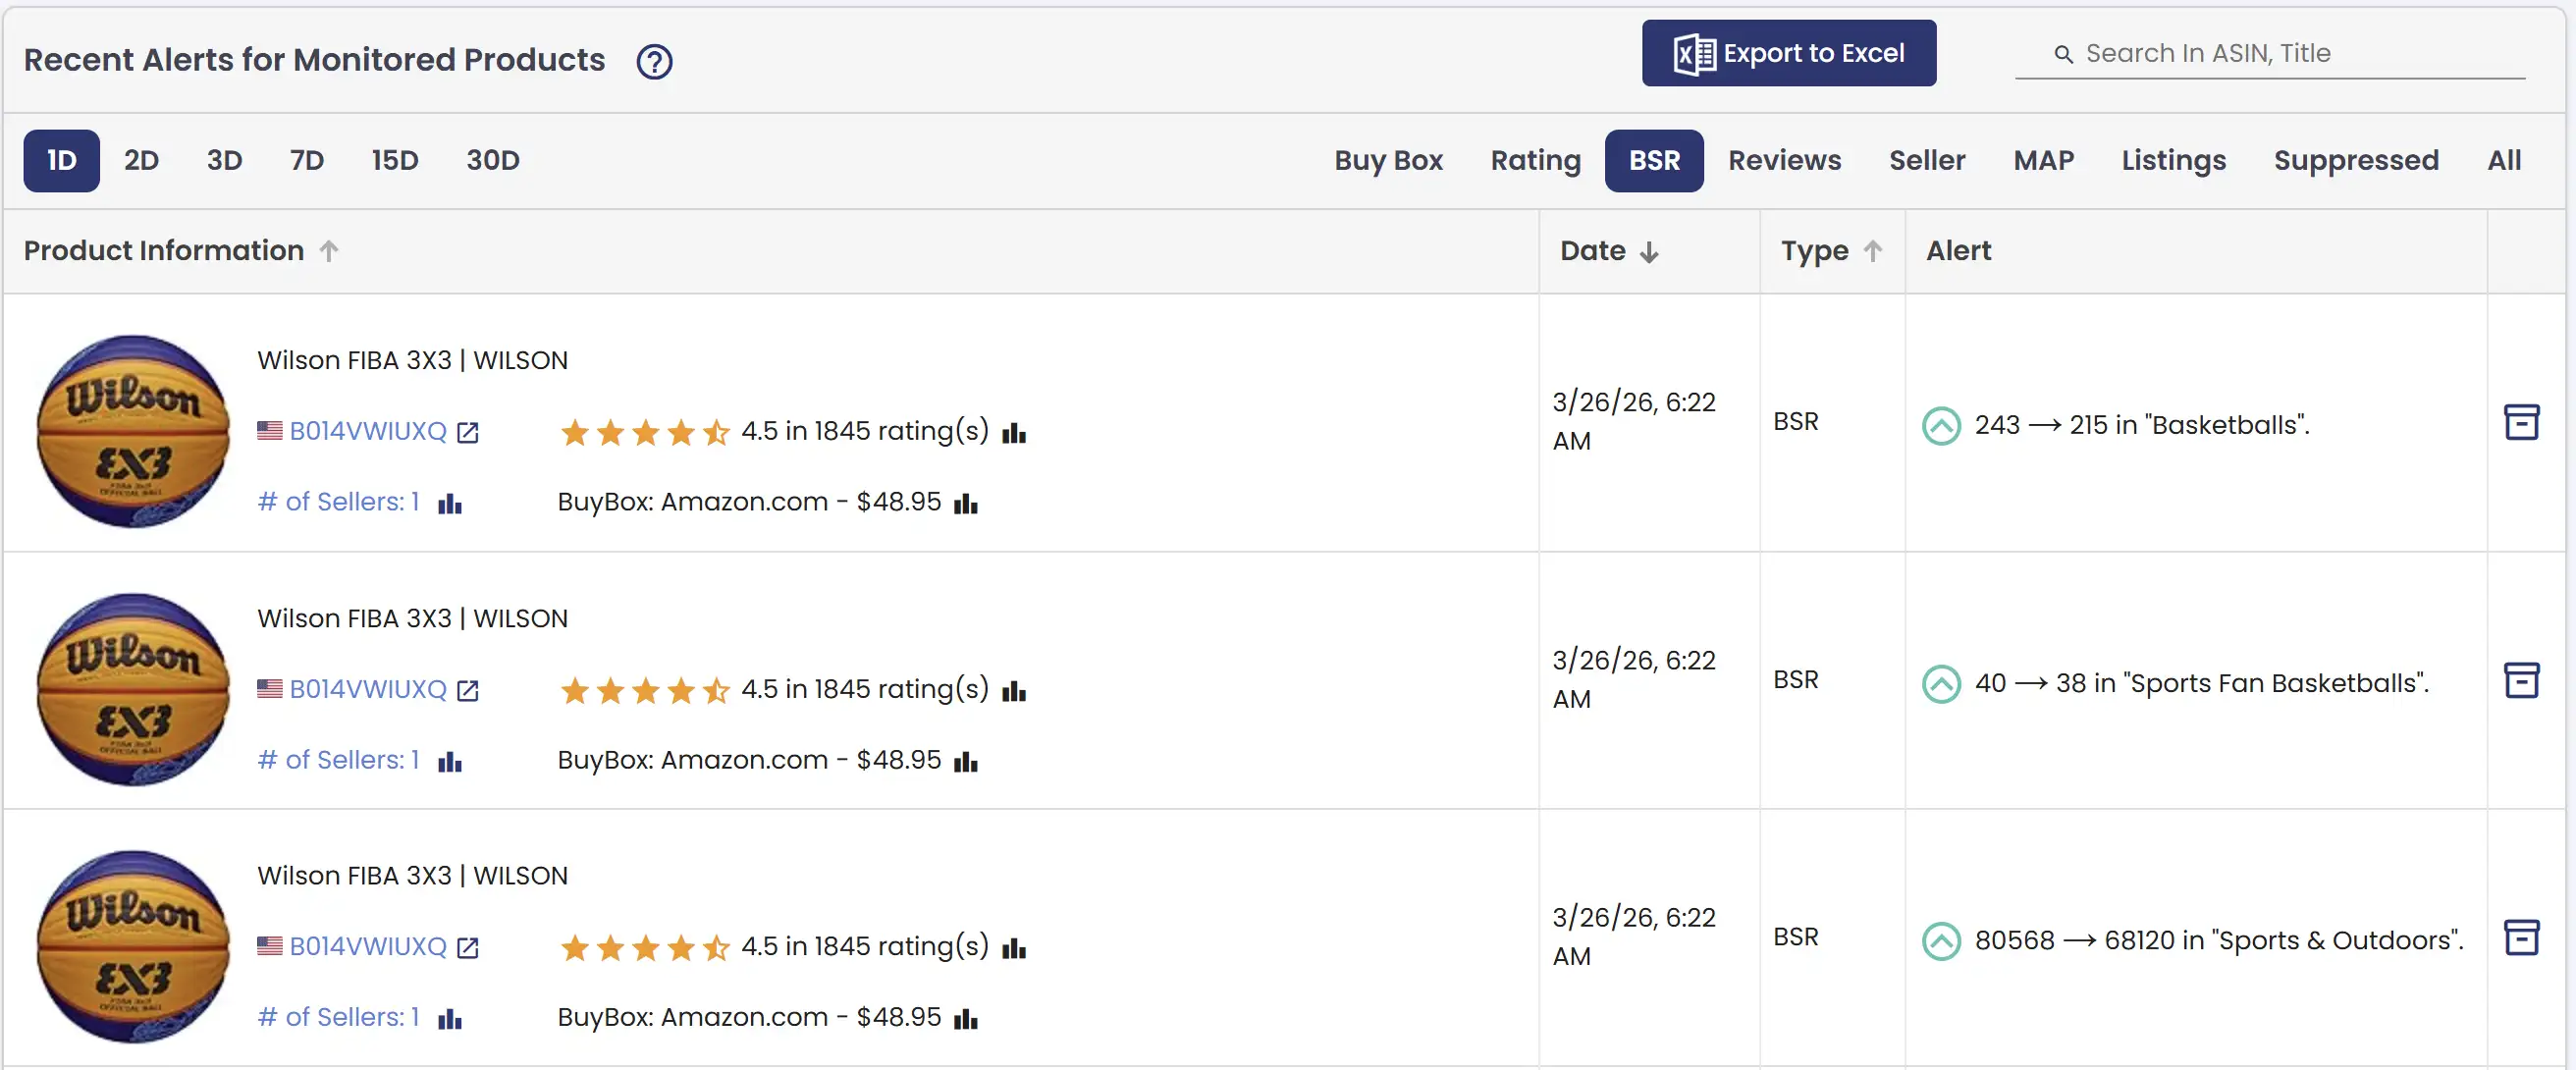Open BuyBox price chart in second row
2576x1070 pixels.
965,761
